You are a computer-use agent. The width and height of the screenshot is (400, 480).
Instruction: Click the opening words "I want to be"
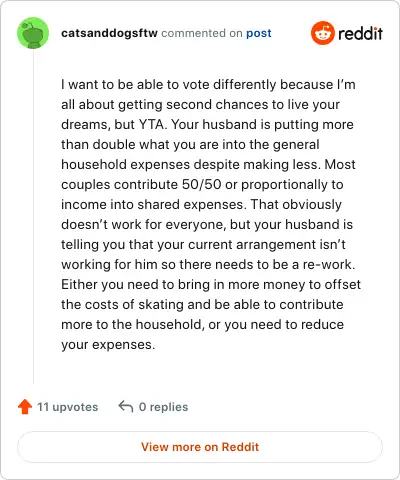pyautogui.click(x=97, y=84)
